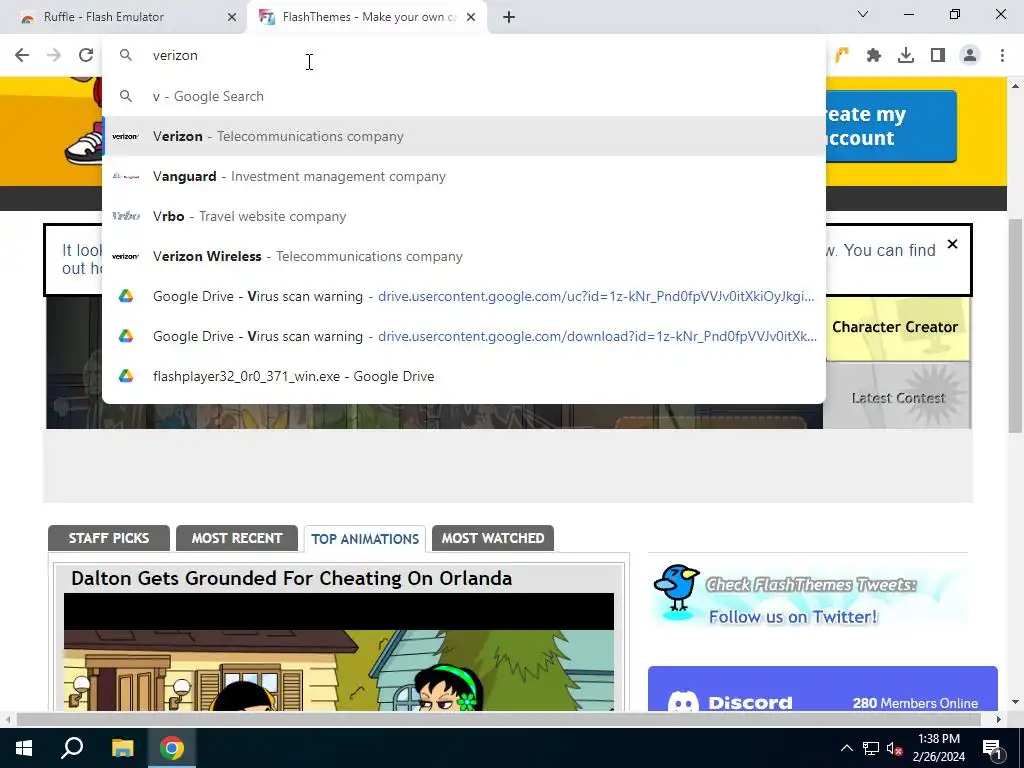This screenshot has width=1024, height=768.
Task: Click the Verizon Wireless logo in the suggestions
Action: pos(125,256)
